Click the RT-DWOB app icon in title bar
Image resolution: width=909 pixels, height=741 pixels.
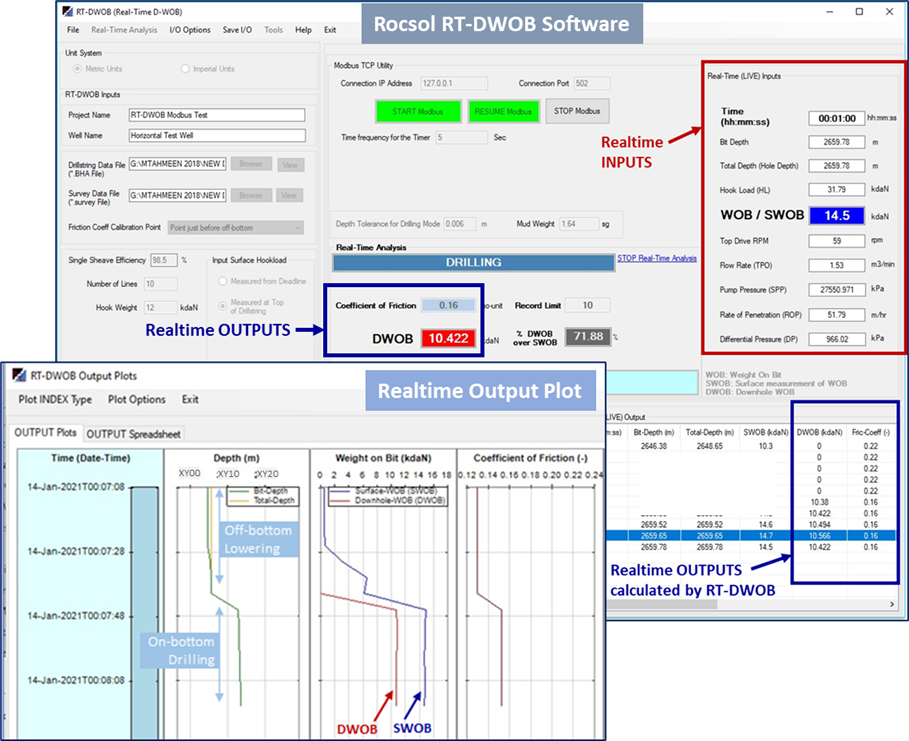pyautogui.click(x=68, y=12)
